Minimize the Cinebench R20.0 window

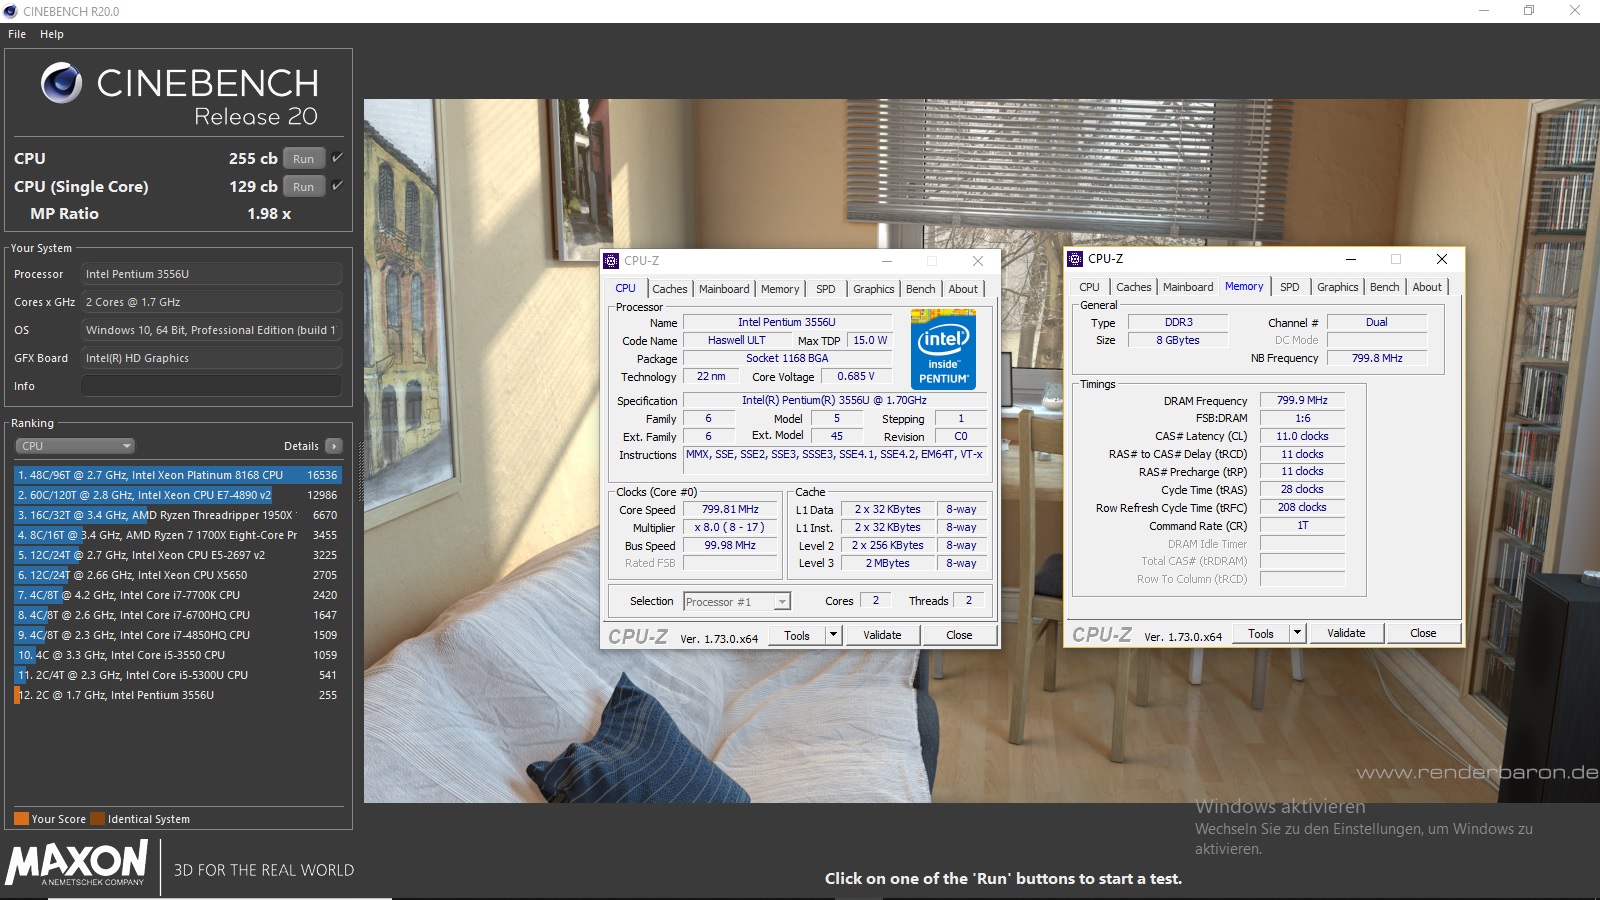(x=1484, y=11)
